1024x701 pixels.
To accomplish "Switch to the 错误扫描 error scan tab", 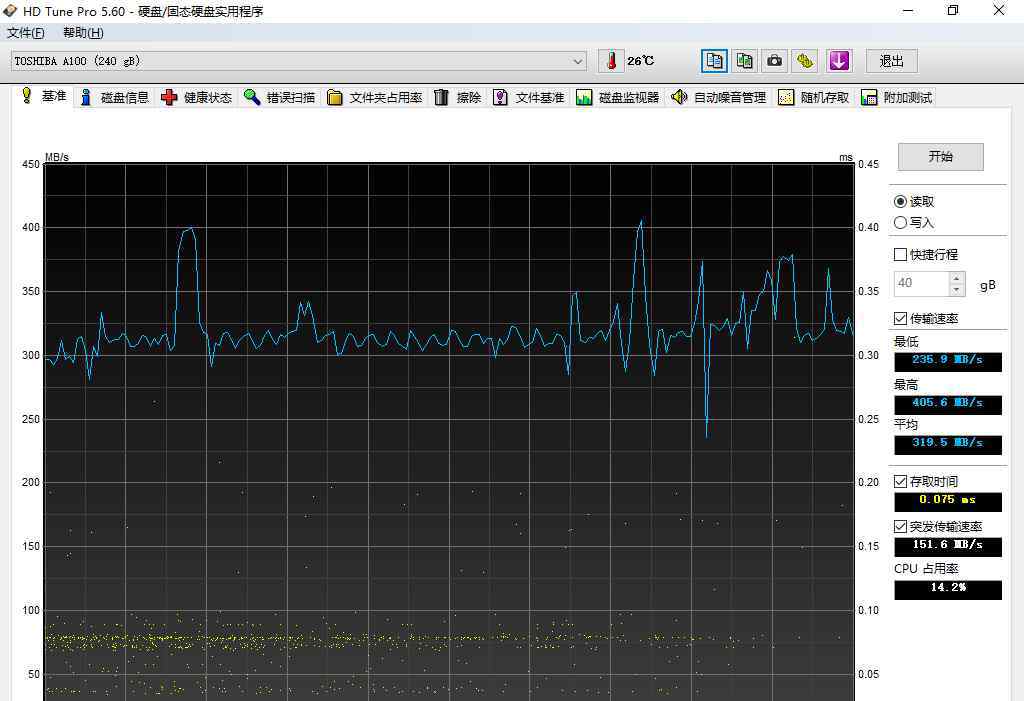I will point(280,98).
